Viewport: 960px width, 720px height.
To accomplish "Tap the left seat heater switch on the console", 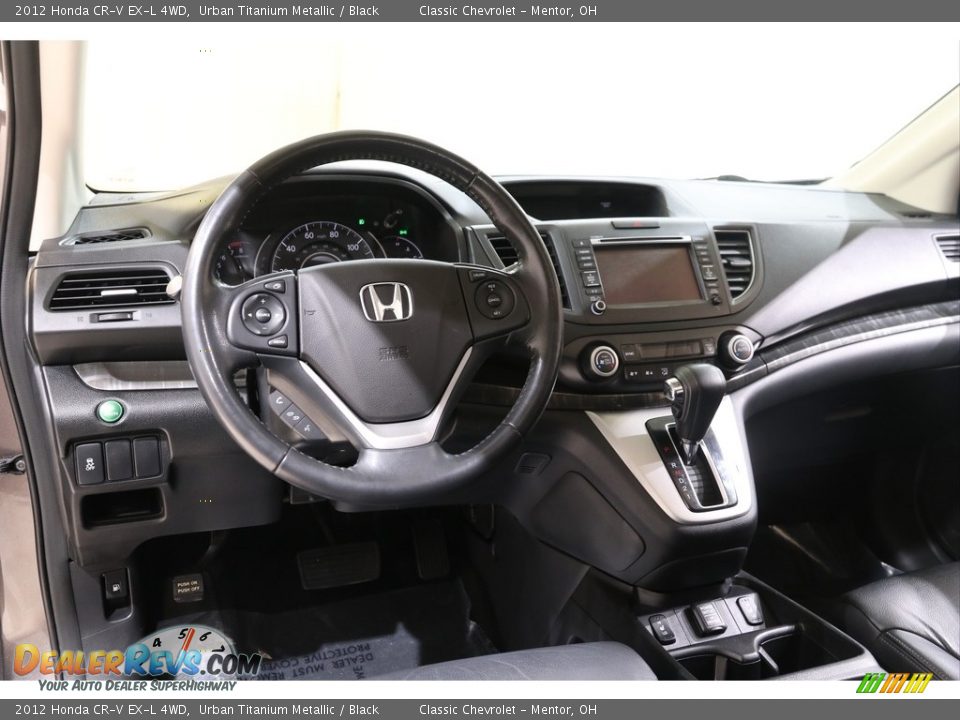I will click(x=661, y=629).
